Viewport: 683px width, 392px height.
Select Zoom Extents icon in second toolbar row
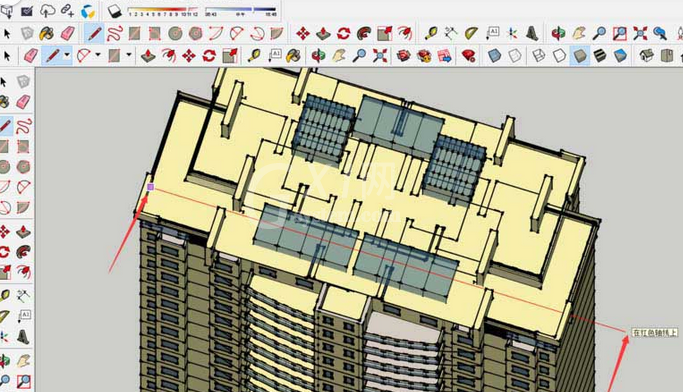[x=640, y=33]
